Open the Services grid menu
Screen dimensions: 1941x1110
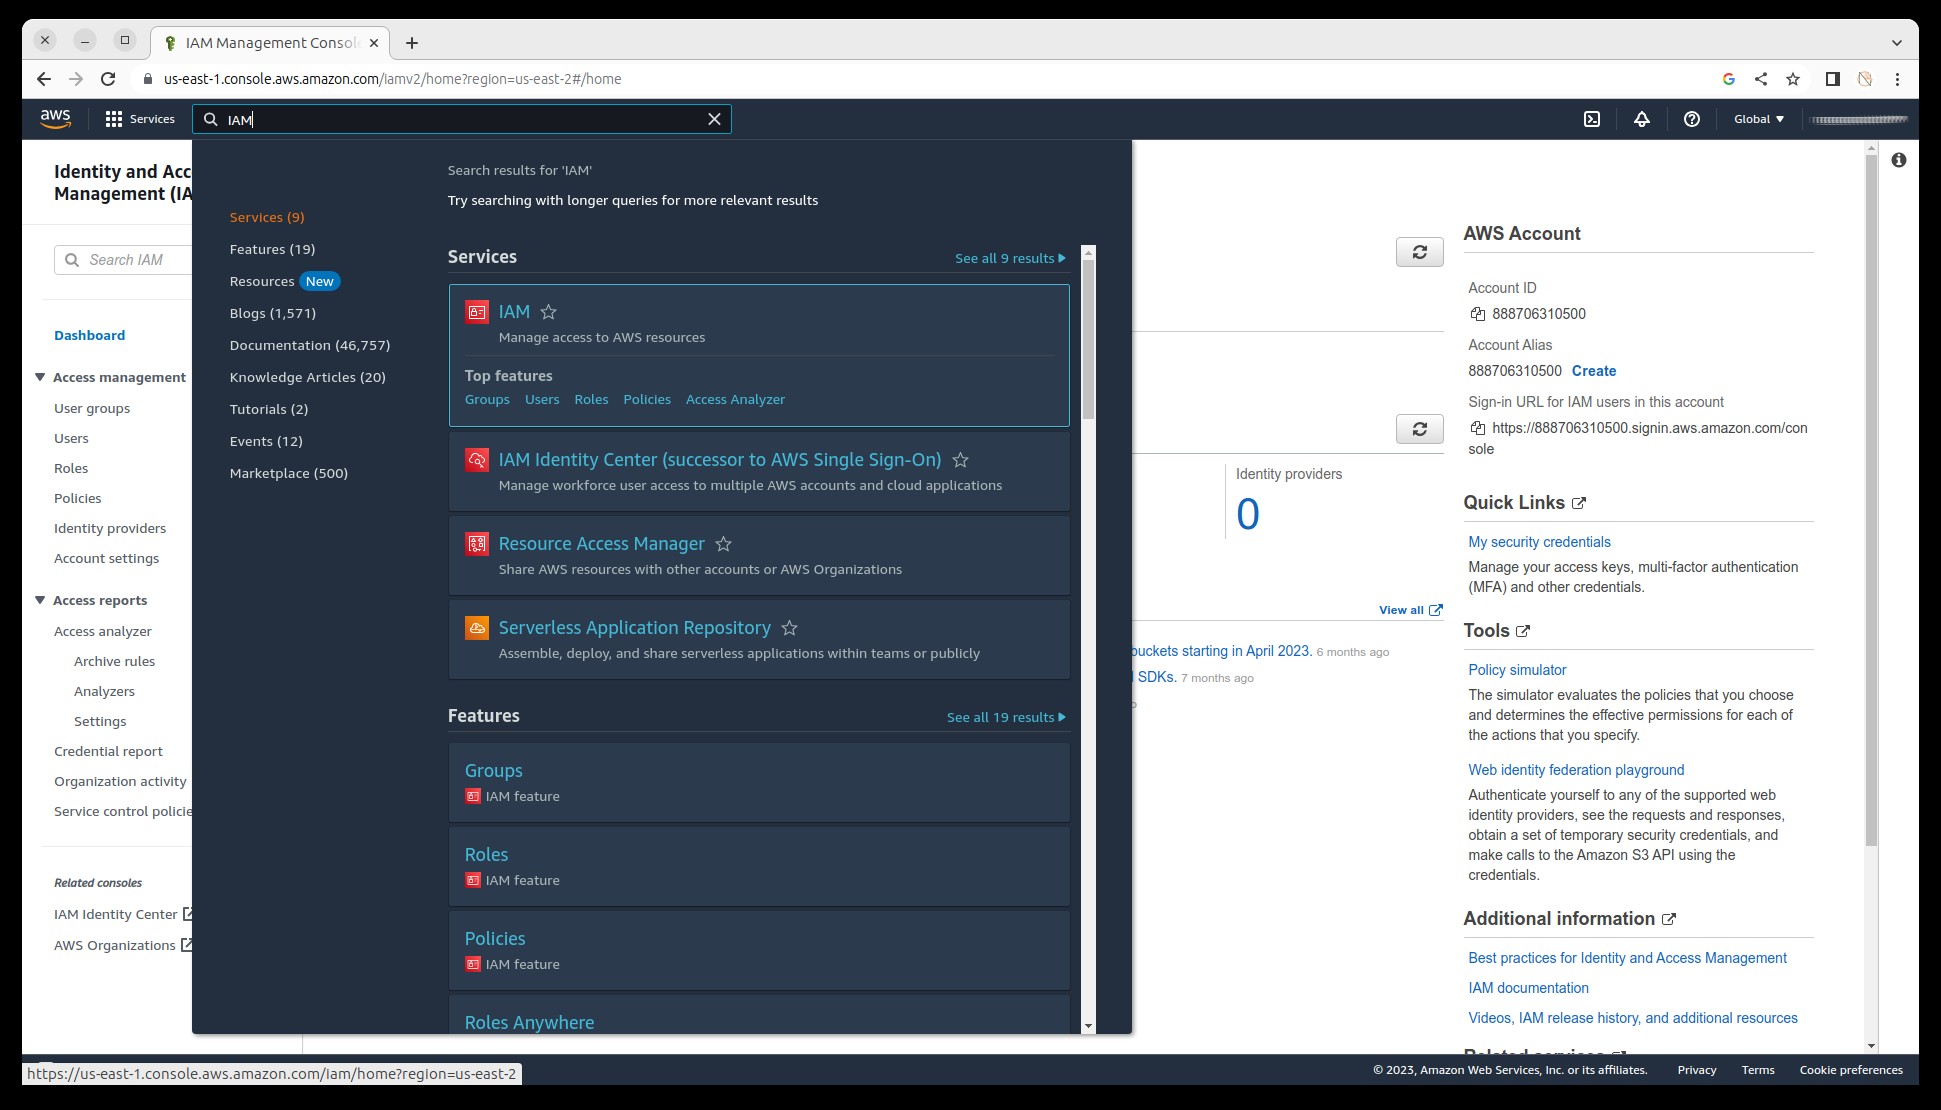pyautogui.click(x=140, y=119)
